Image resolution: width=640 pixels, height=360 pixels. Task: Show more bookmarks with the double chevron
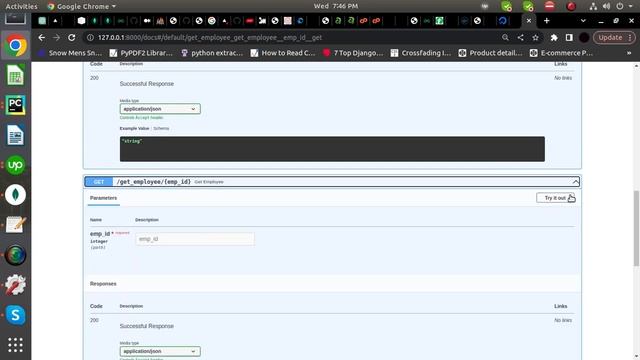[x=629, y=53]
